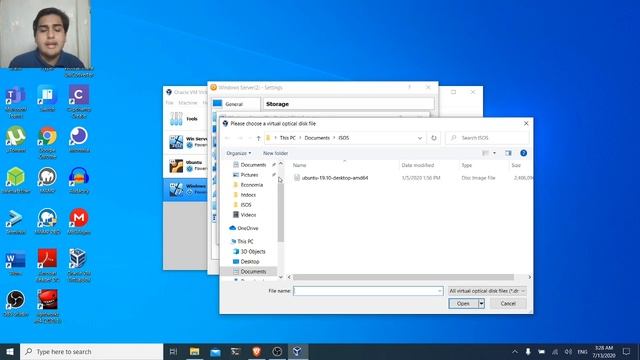The image size is (640, 360).
Task: Show hidden system tray icons
Action: [515, 351]
